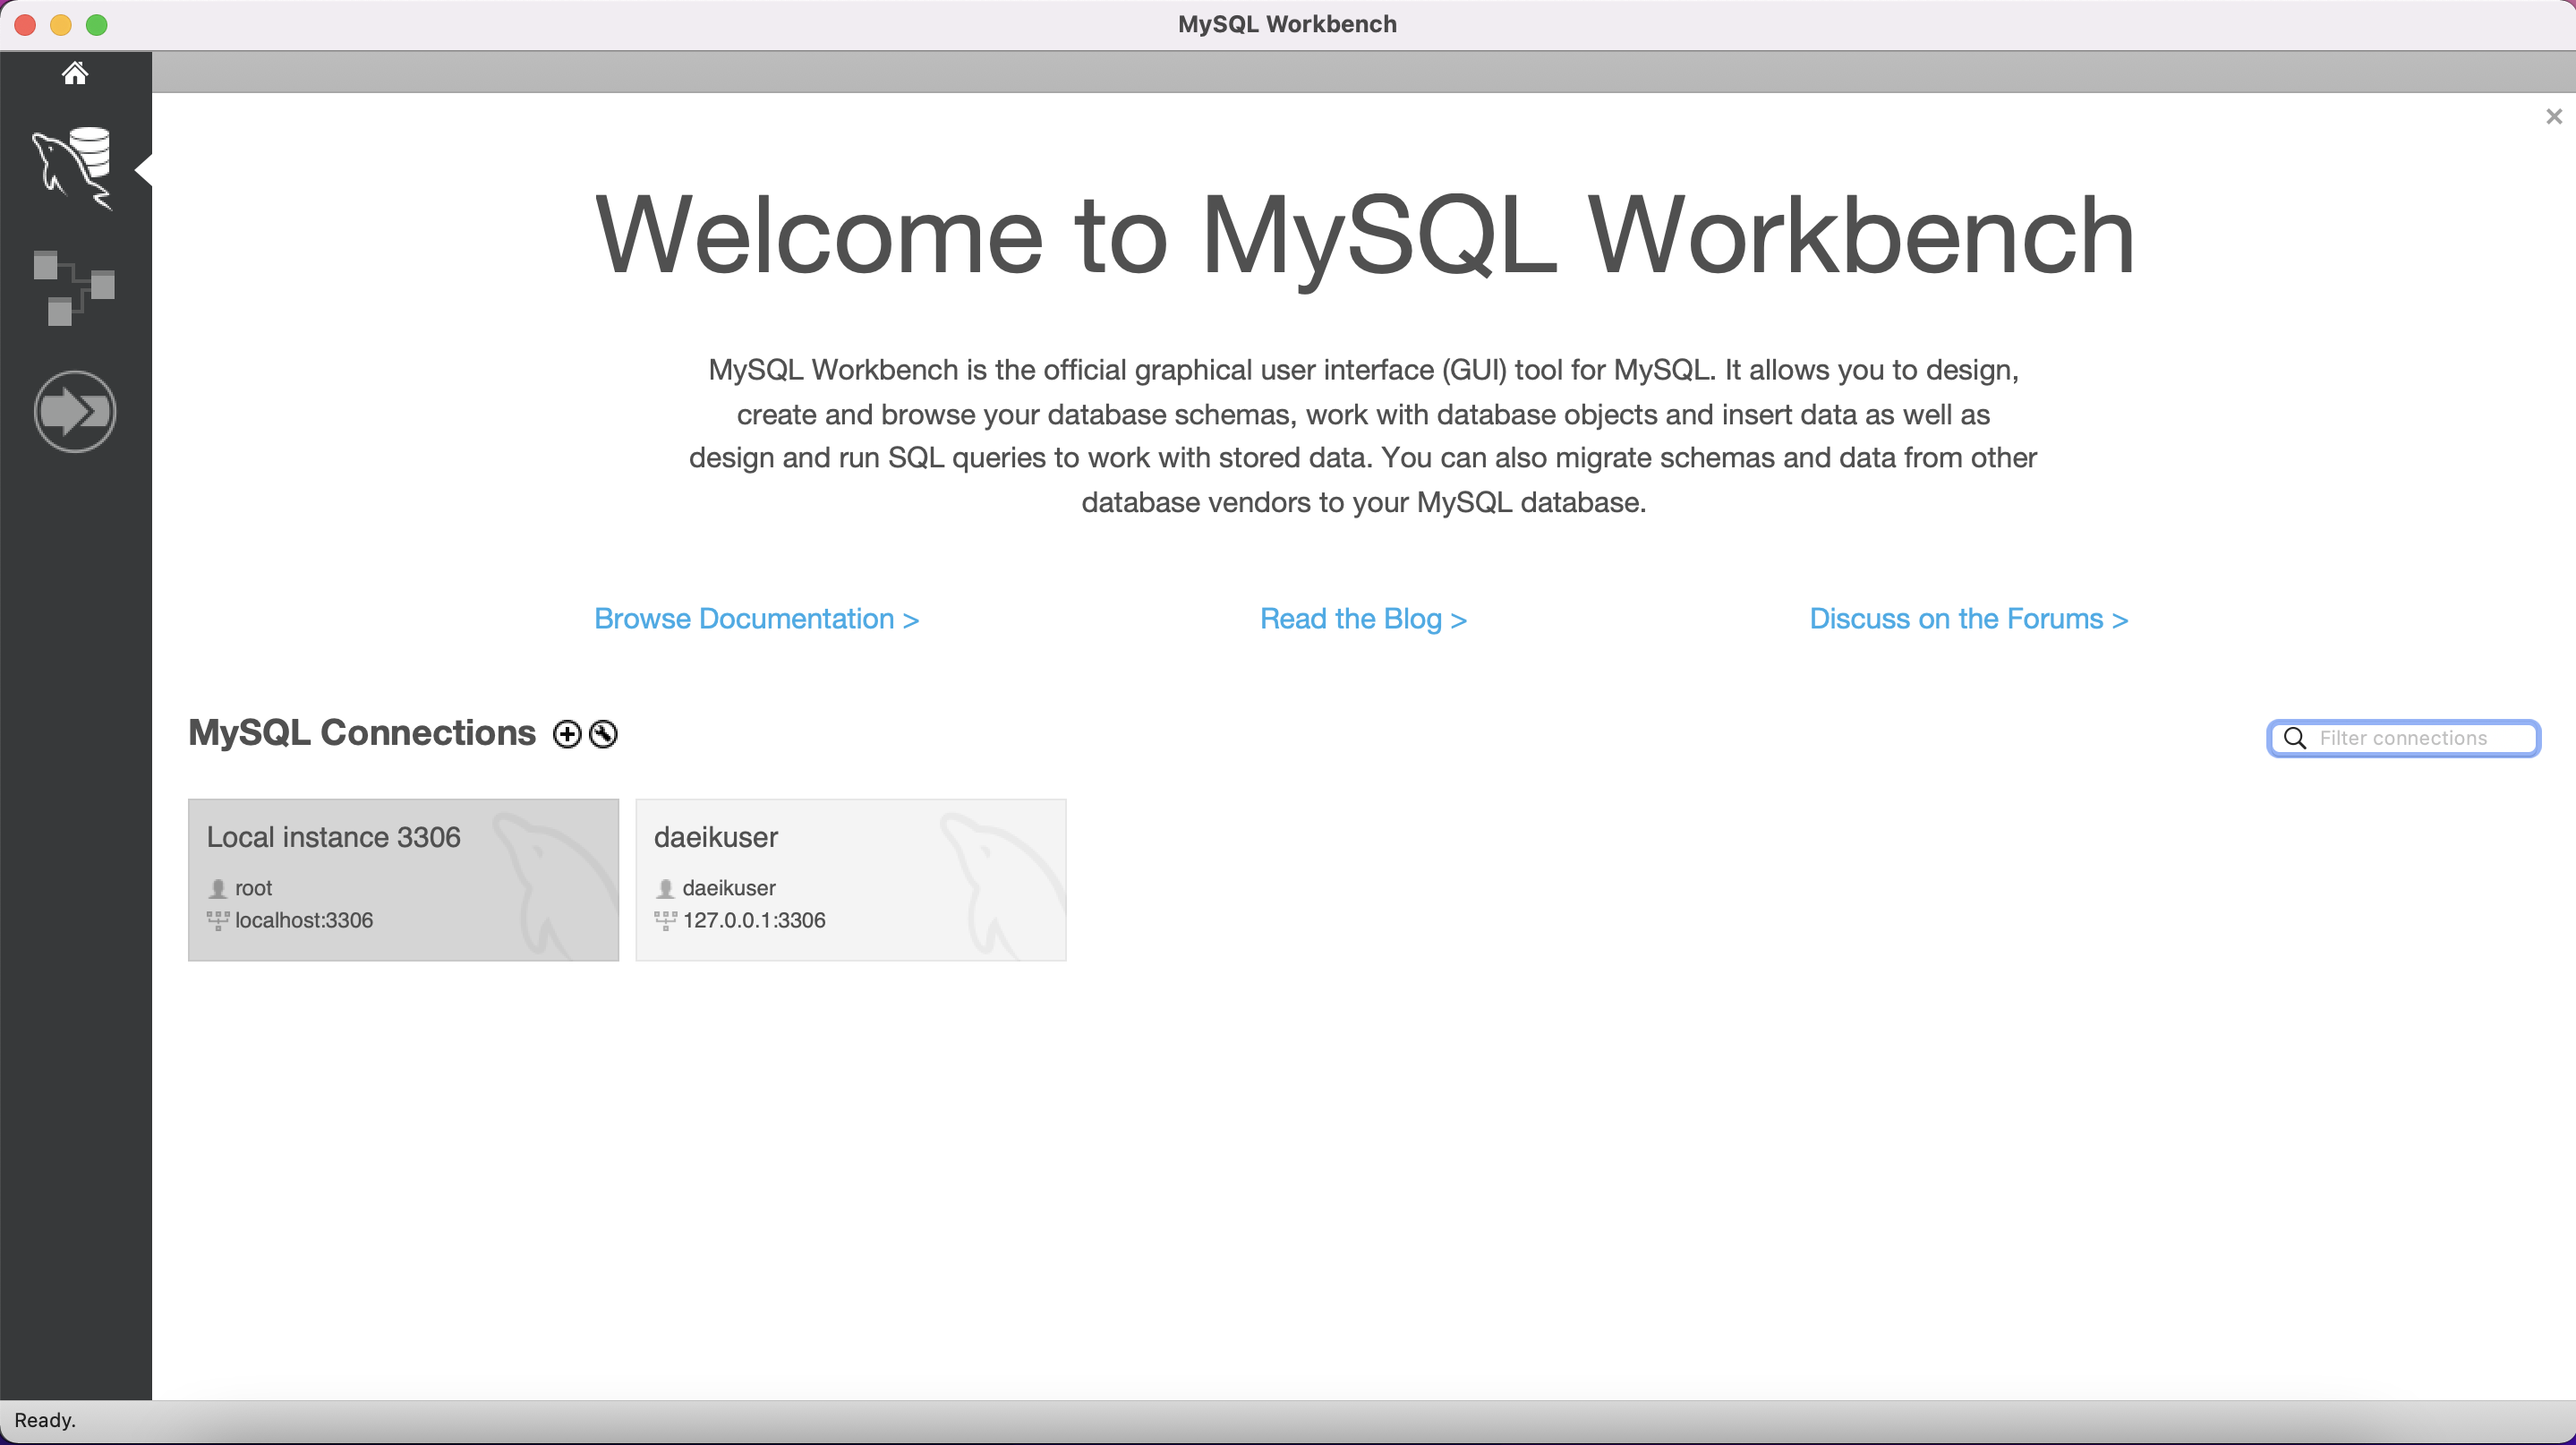Image resolution: width=2576 pixels, height=1445 pixels.
Task: Click the MySQL Connections heading
Action: click(x=362, y=733)
